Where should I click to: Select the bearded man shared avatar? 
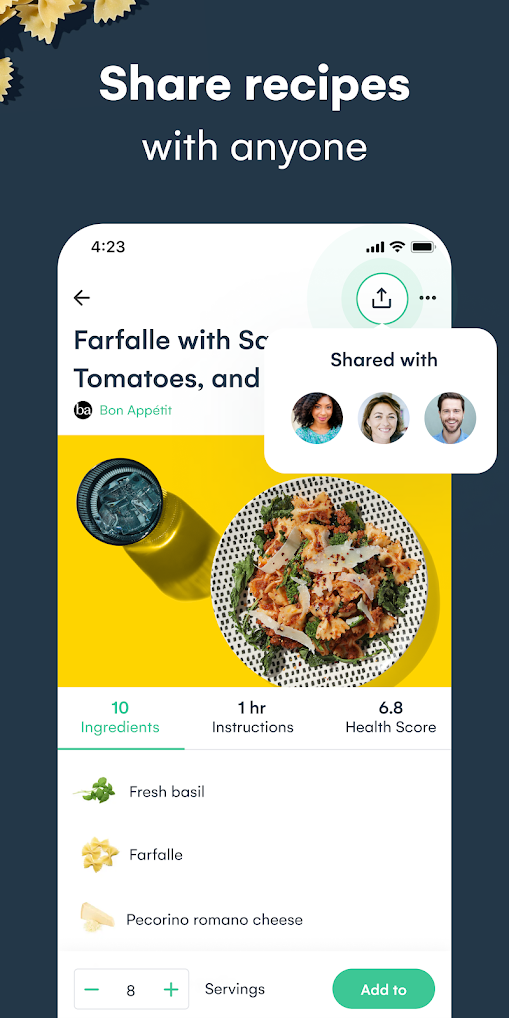click(451, 417)
